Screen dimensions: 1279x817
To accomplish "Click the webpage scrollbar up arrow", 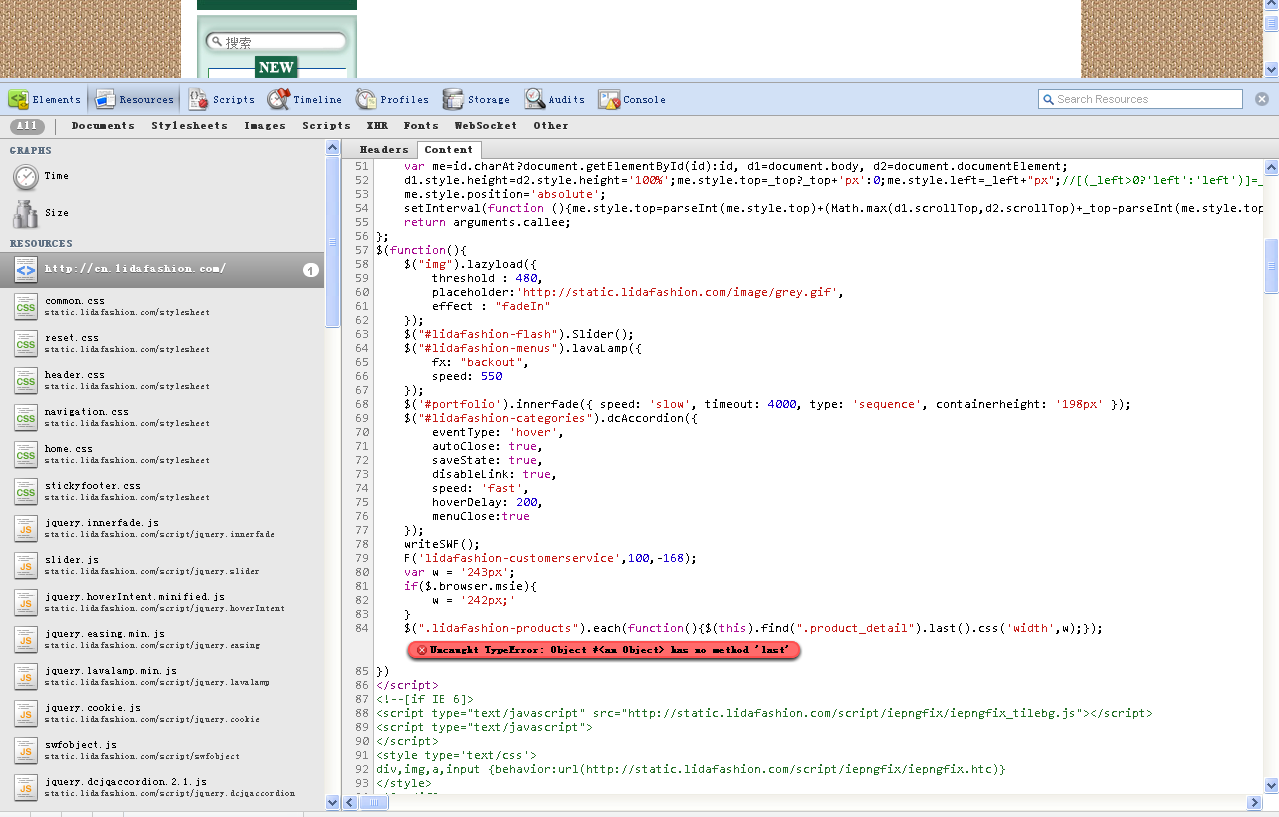I will click(1271, 6).
